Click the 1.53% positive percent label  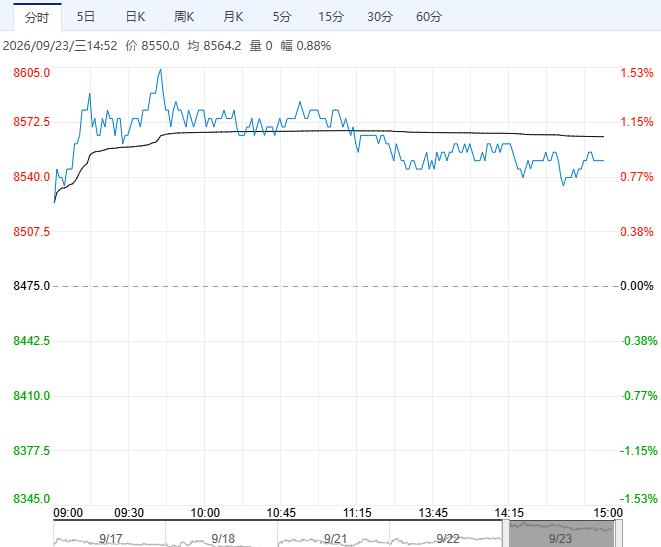637,72
